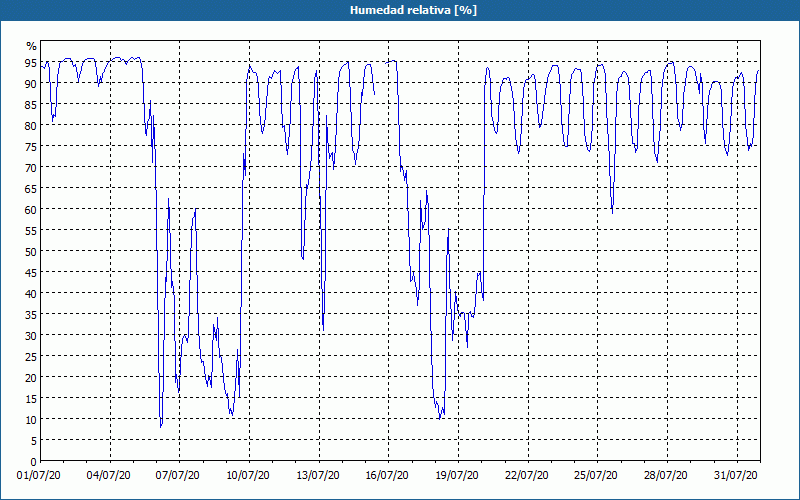
Task: Click the 85 value on the y-axis
Action: (x=31, y=105)
